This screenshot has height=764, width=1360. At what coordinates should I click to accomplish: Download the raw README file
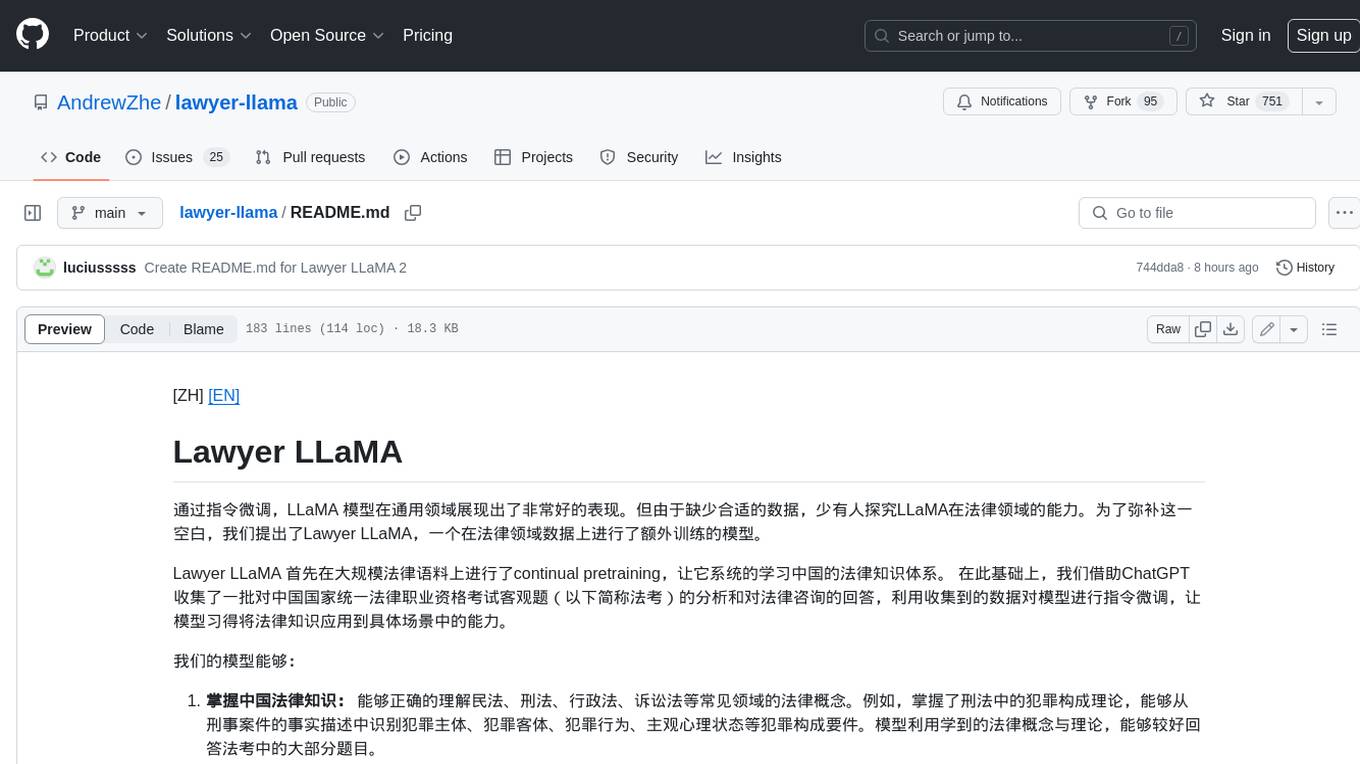(x=1231, y=329)
